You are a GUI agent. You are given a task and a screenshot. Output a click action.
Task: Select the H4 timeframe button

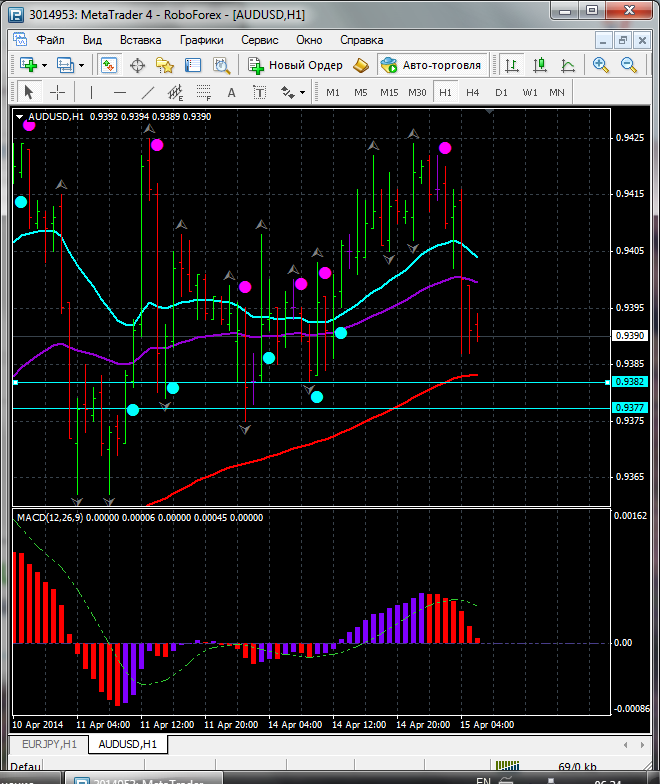(473, 92)
